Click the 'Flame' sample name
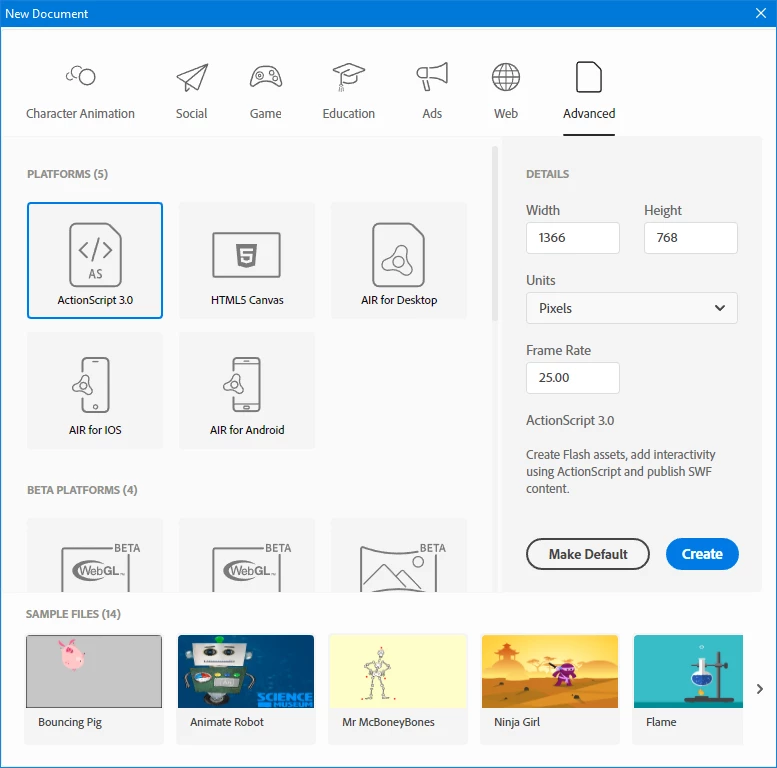 click(661, 722)
